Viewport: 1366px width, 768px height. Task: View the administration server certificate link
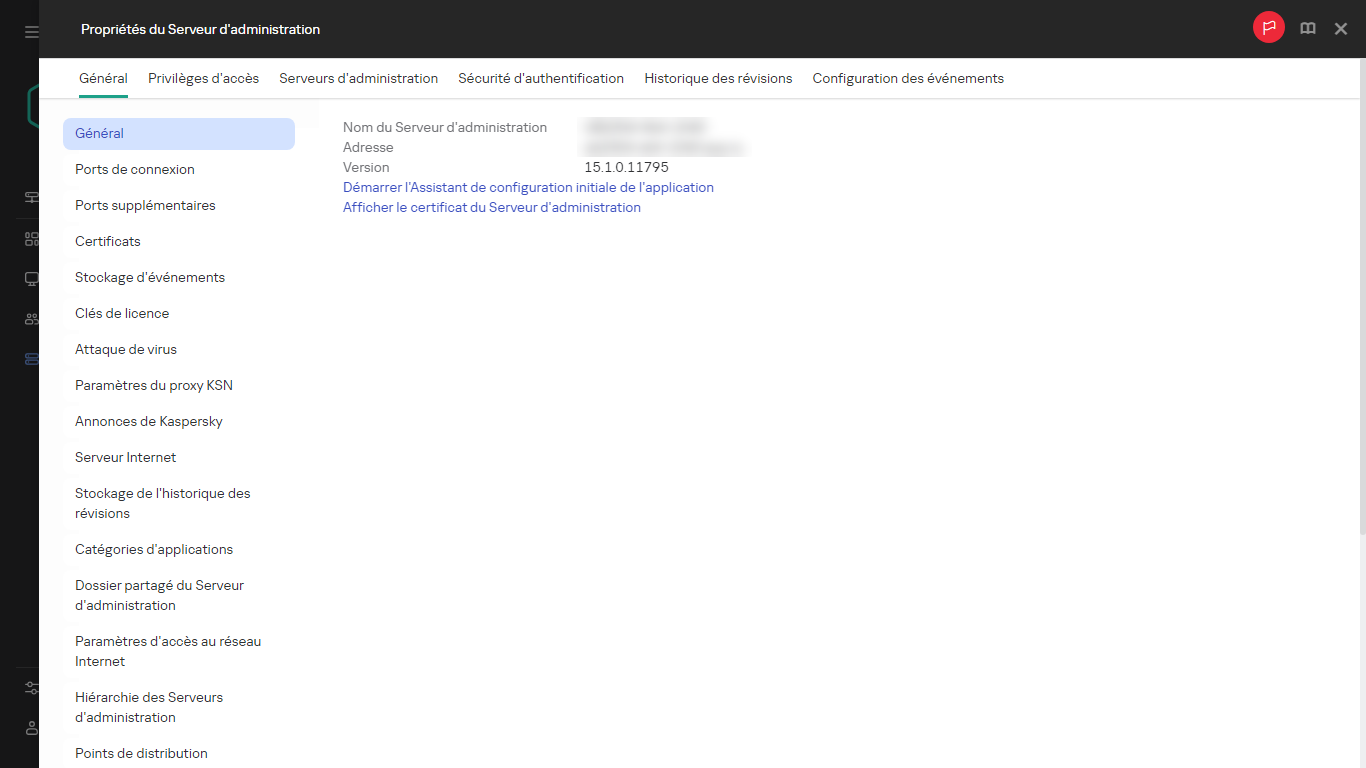491,207
